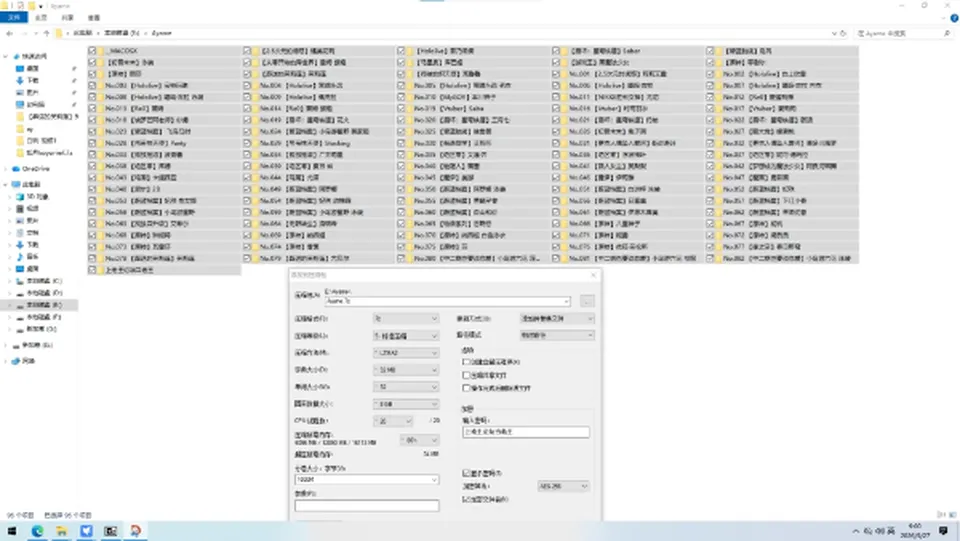Open the notification center icon
This screenshot has width=960, height=541.
pos(943,531)
